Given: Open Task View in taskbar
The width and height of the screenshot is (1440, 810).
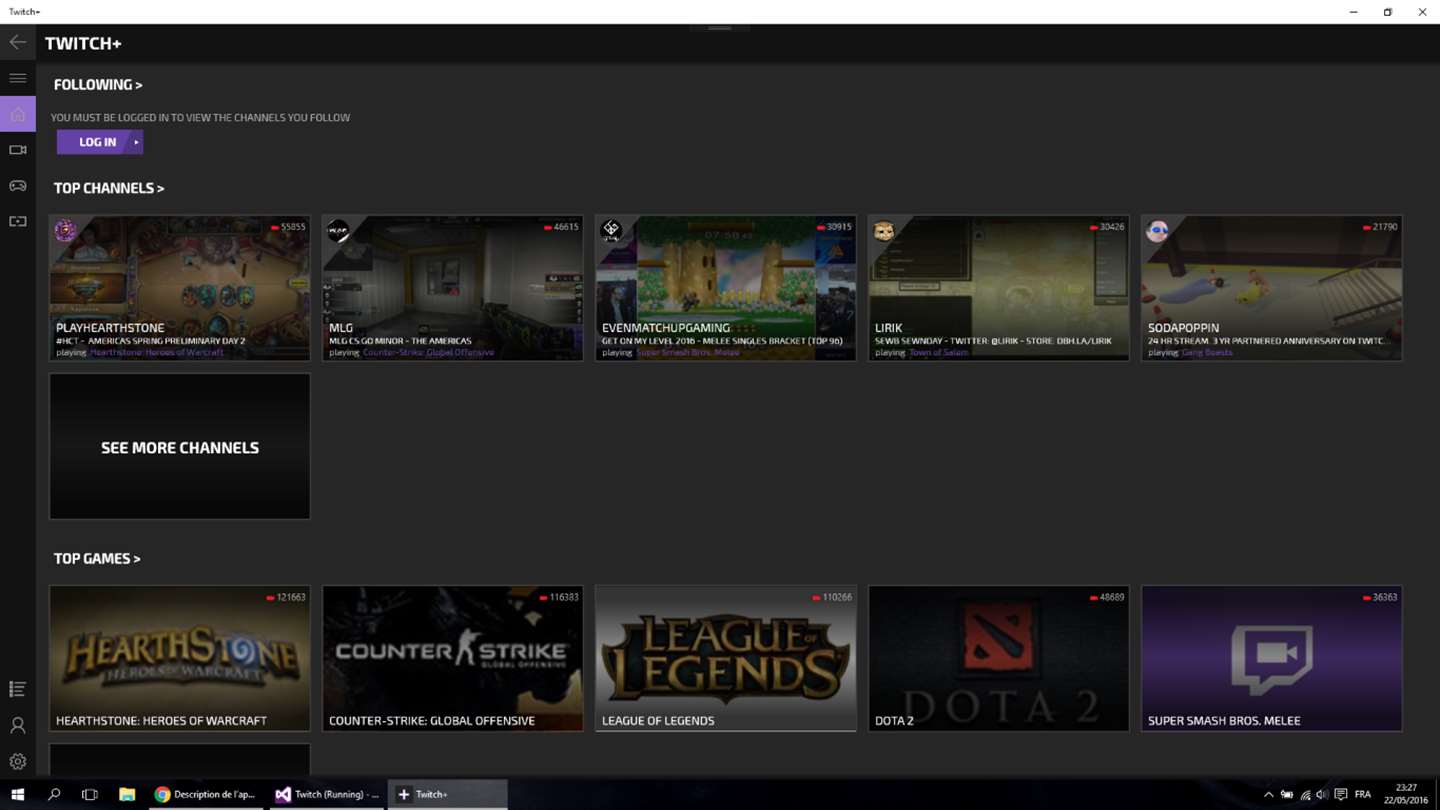Looking at the screenshot, I should [x=90, y=794].
